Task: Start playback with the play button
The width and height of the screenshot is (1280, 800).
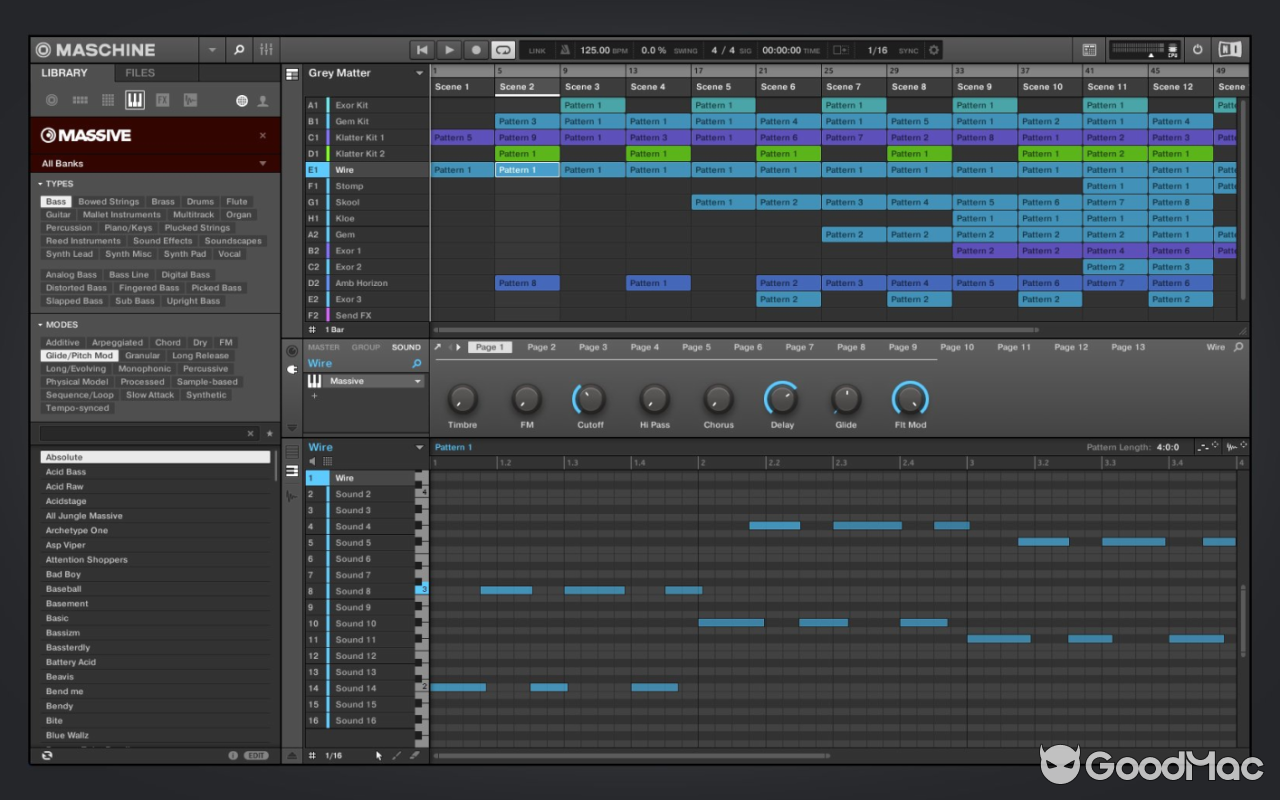Action: click(x=448, y=49)
